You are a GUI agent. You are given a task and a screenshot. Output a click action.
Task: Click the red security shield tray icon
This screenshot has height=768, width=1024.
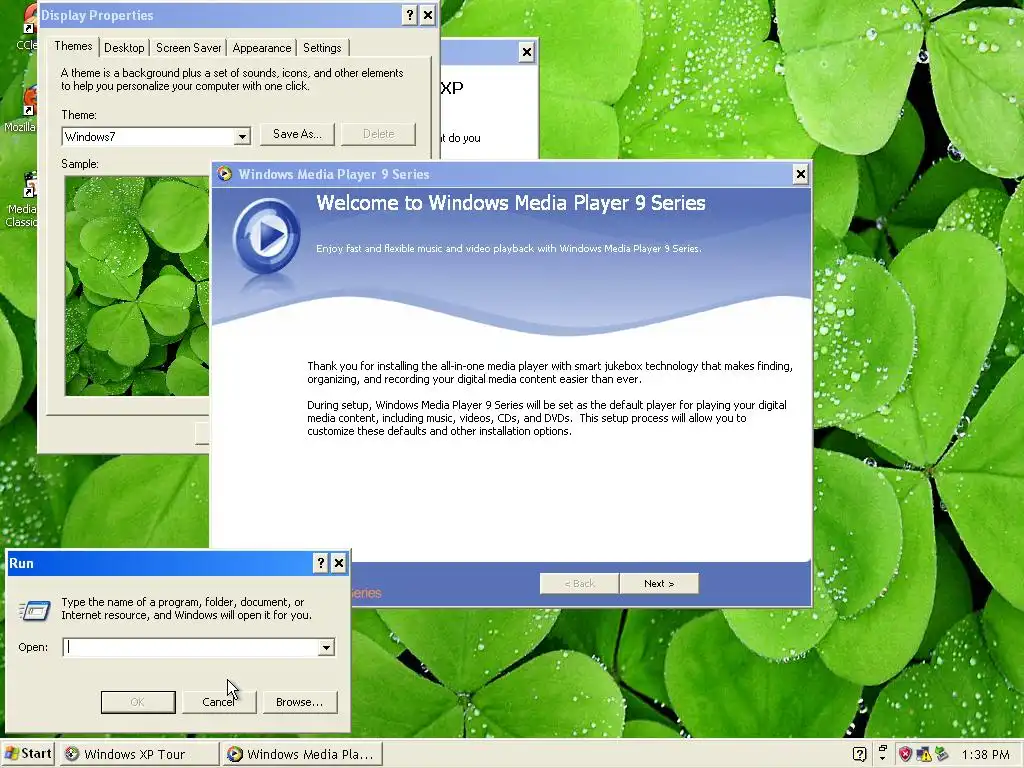pos(904,754)
